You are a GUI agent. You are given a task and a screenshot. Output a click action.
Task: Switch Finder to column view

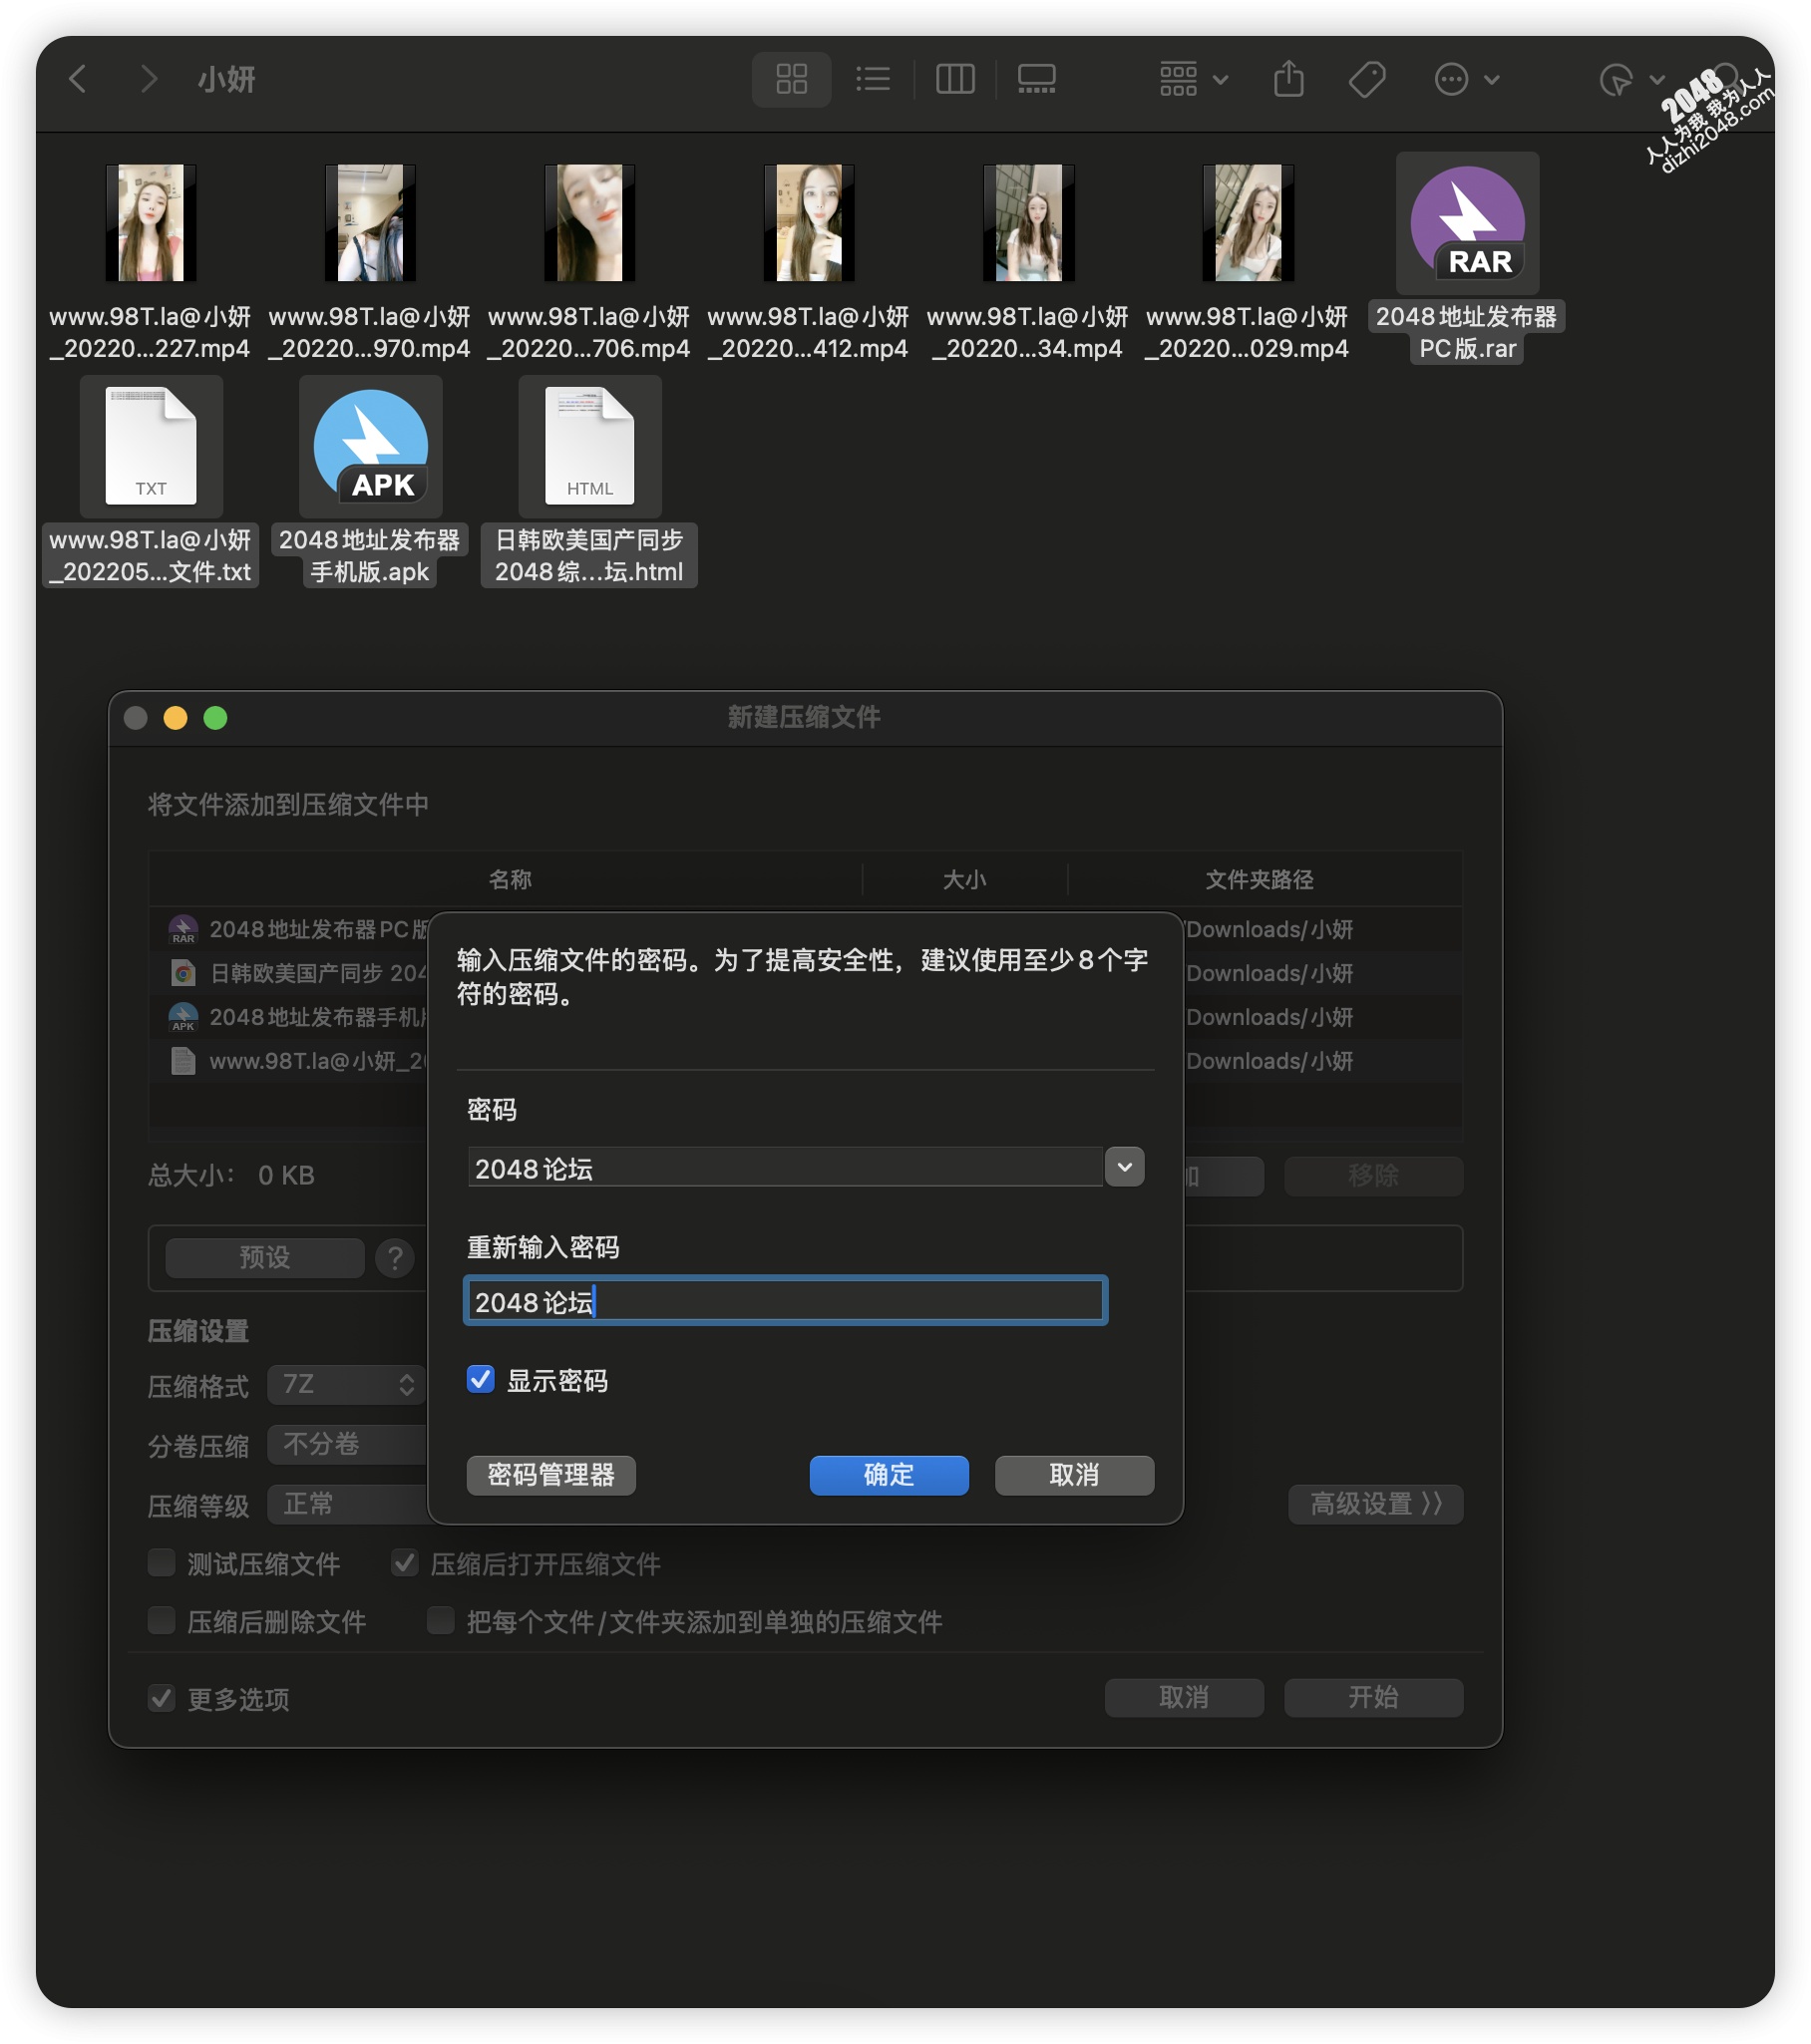(x=954, y=79)
